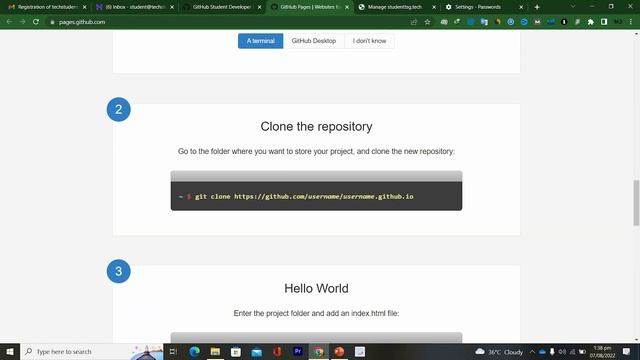Click the Hello World heading
Screen dimensions: 640x360
pyautogui.click(x=316, y=289)
